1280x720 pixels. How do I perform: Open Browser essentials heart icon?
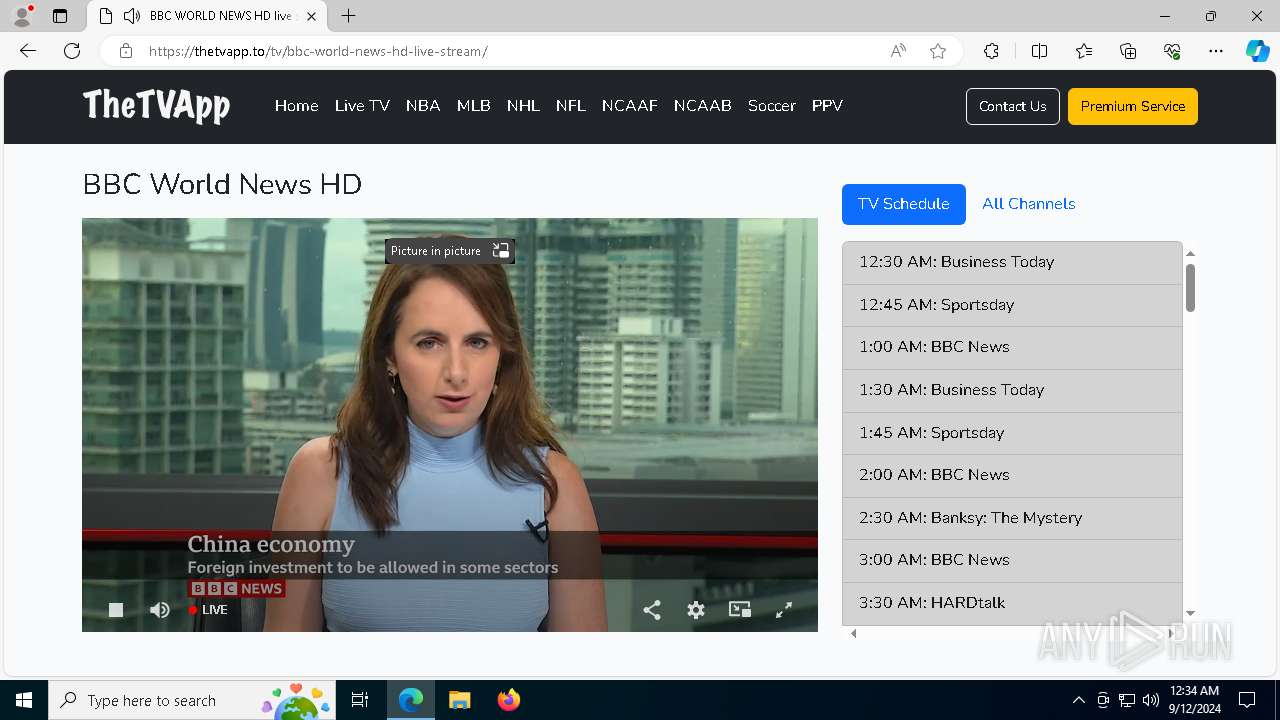pos(1172,51)
